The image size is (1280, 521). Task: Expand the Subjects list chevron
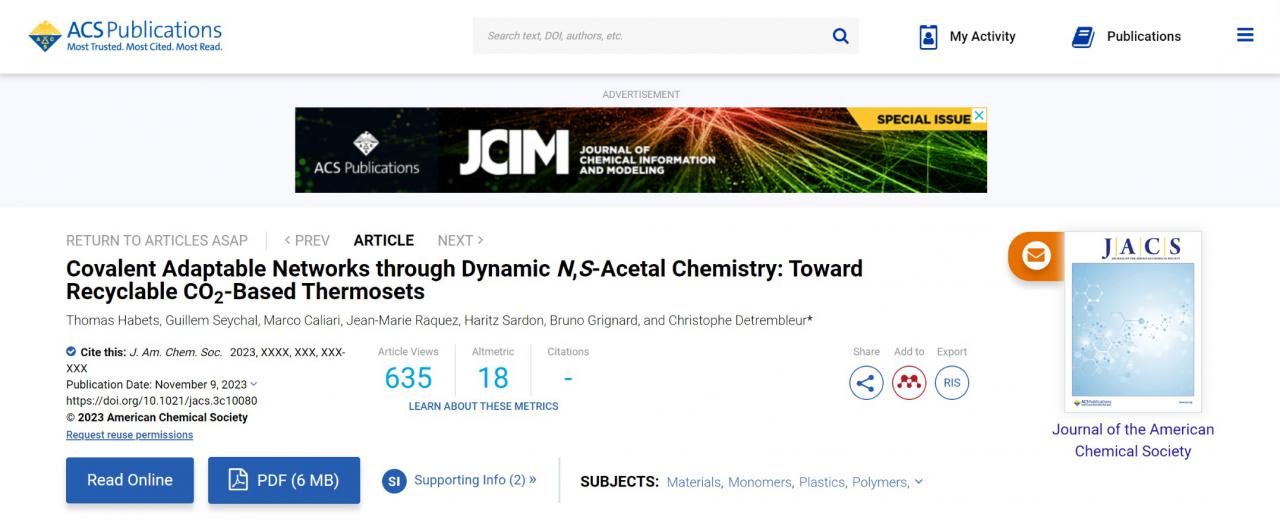point(919,481)
